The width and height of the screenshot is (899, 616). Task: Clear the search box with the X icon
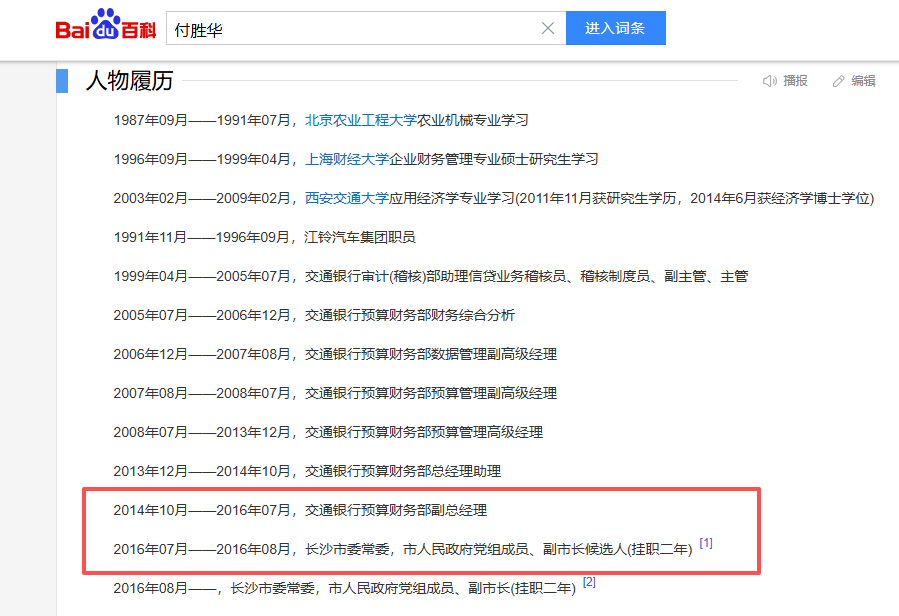(548, 28)
